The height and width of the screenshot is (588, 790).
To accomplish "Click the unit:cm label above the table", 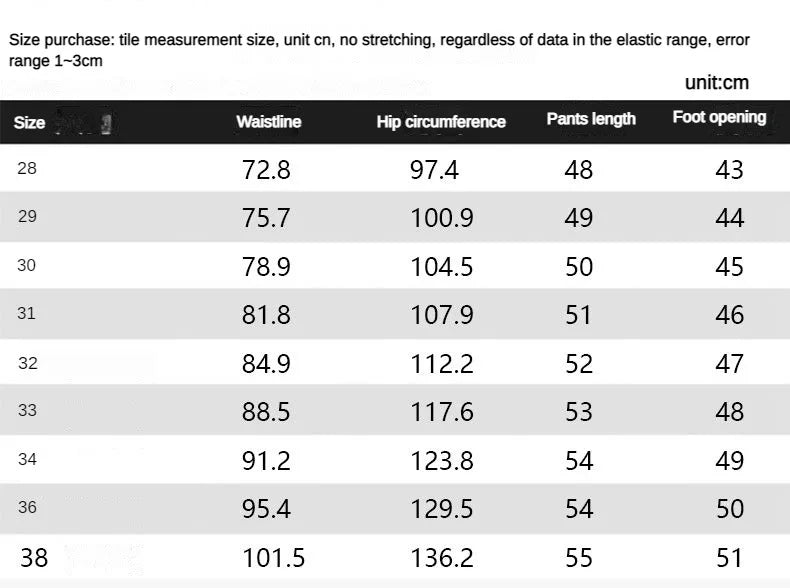I will 717,83.
